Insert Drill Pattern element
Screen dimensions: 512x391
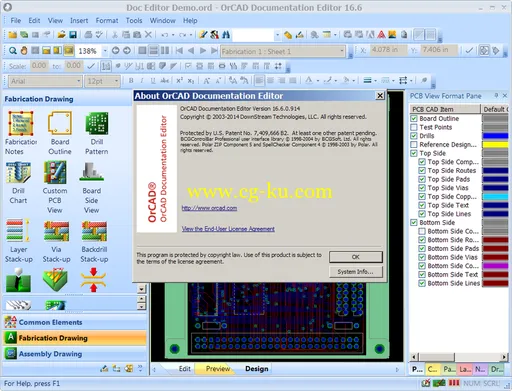point(97,133)
